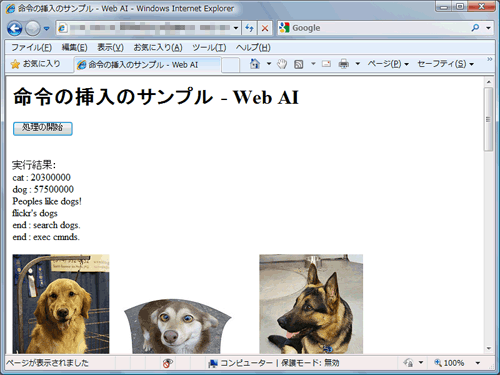The width and height of the screenshot is (500, 375).
Task: Click the 実行結果: label
Action: (x=34, y=165)
